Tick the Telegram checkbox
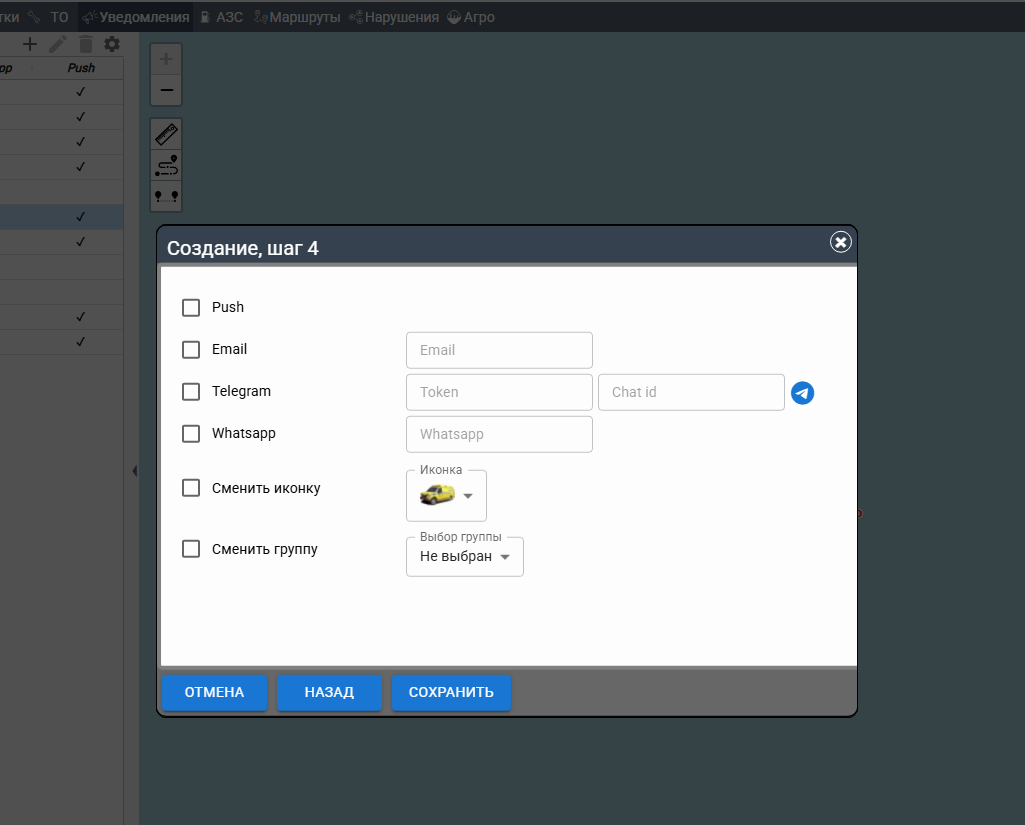Screen dimensions: 1025x825 coord(191,392)
